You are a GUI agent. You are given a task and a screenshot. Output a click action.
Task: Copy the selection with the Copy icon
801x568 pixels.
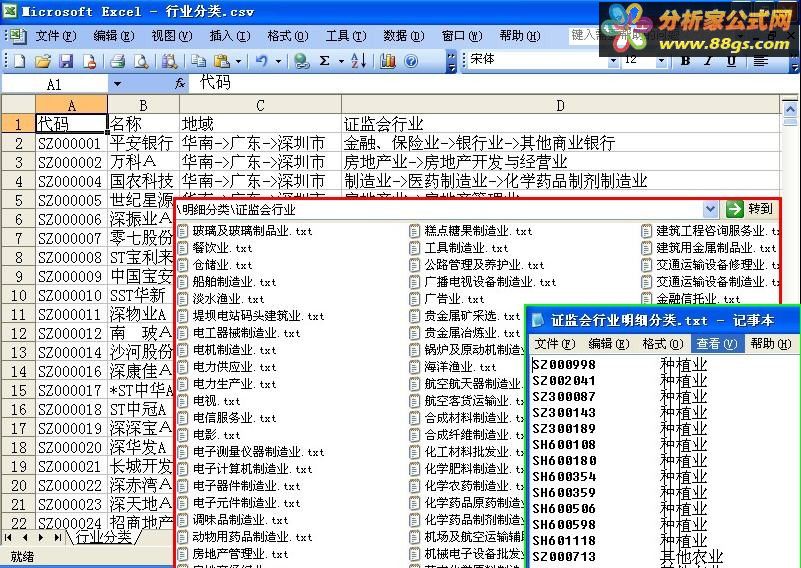click(x=198, y=61)
